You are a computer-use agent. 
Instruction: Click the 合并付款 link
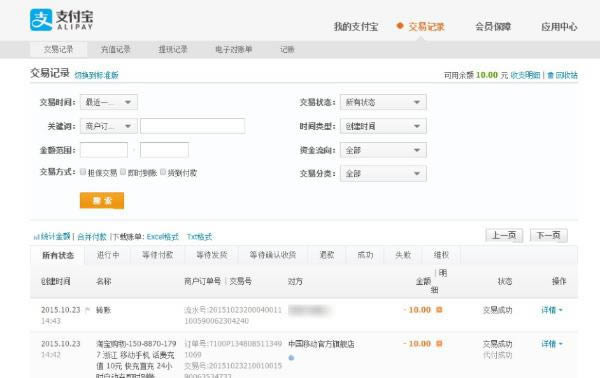(x=92, y=236)
